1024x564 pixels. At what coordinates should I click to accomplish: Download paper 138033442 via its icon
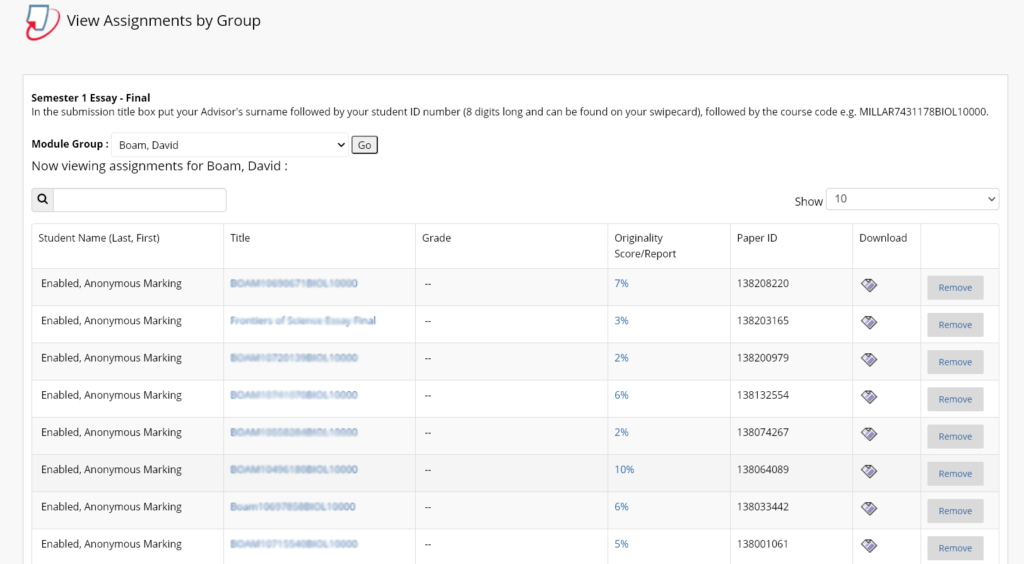[869, 508]
